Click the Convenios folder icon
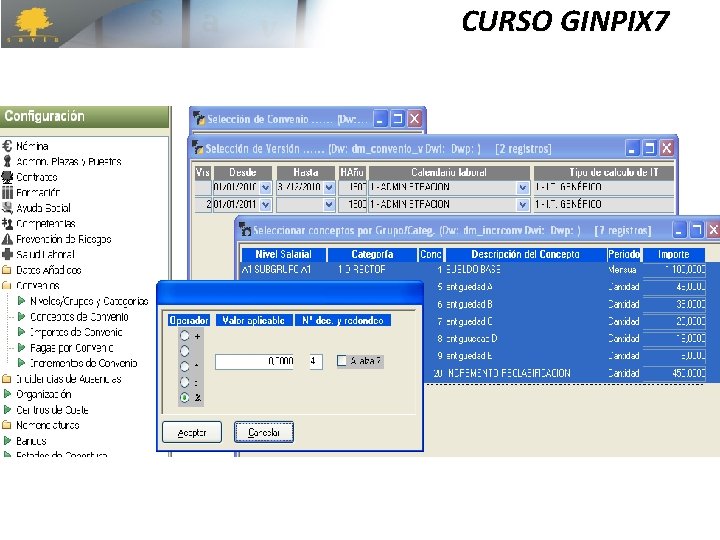 coord(7,285)
